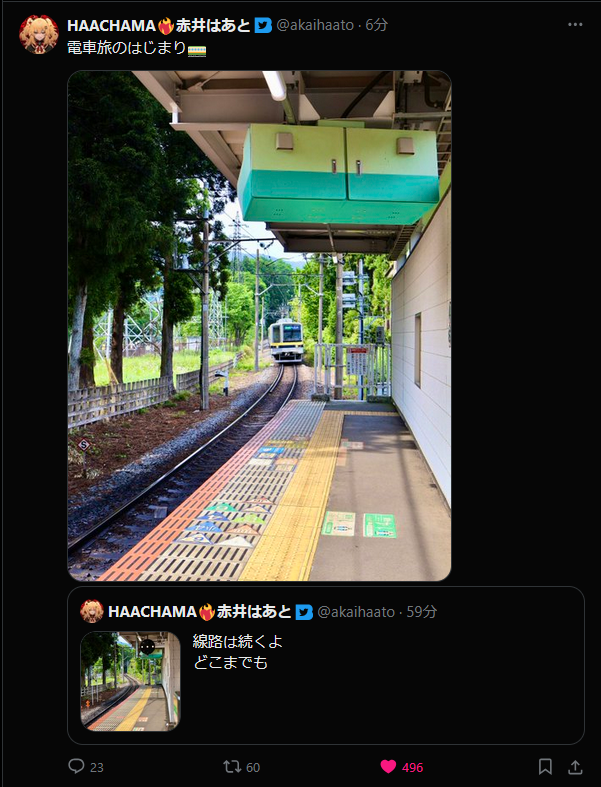Click the 59分 timestamp in quoted tweet
This screenshot has width=601, height=787.
[421, 612]
